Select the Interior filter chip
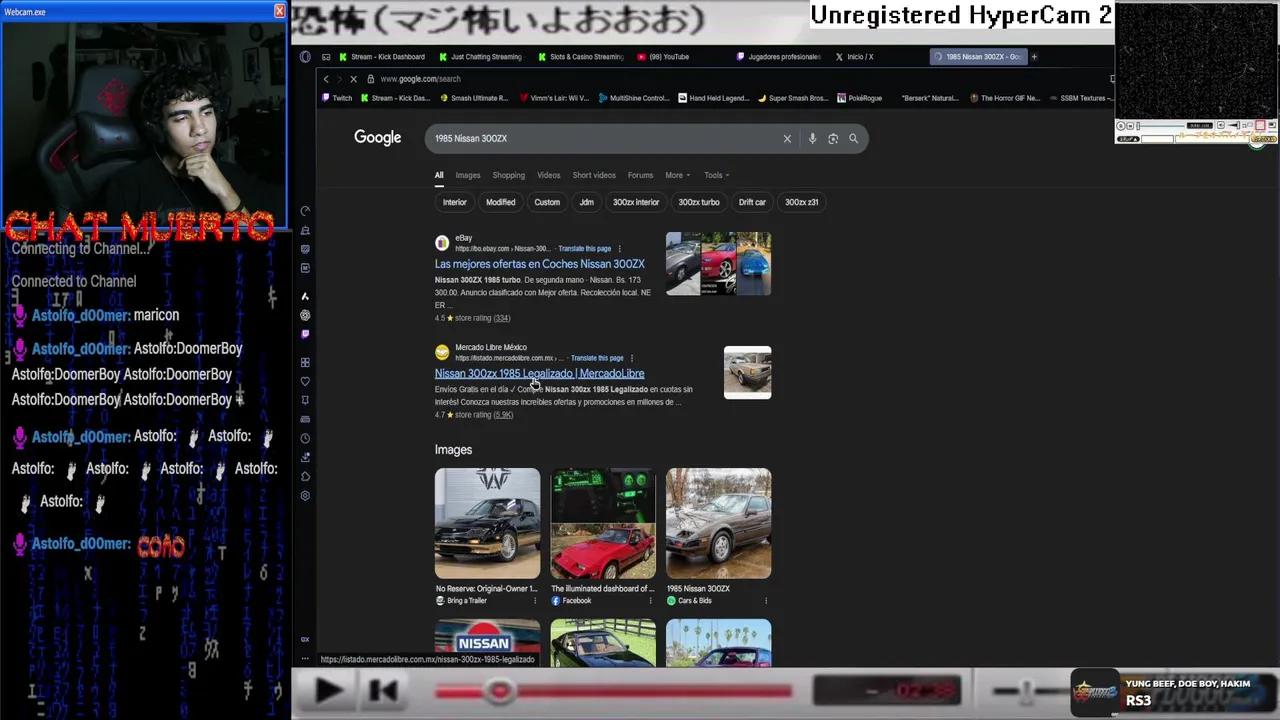The height and width of the screenshot is (720, 1280). (x=455, y=202)
